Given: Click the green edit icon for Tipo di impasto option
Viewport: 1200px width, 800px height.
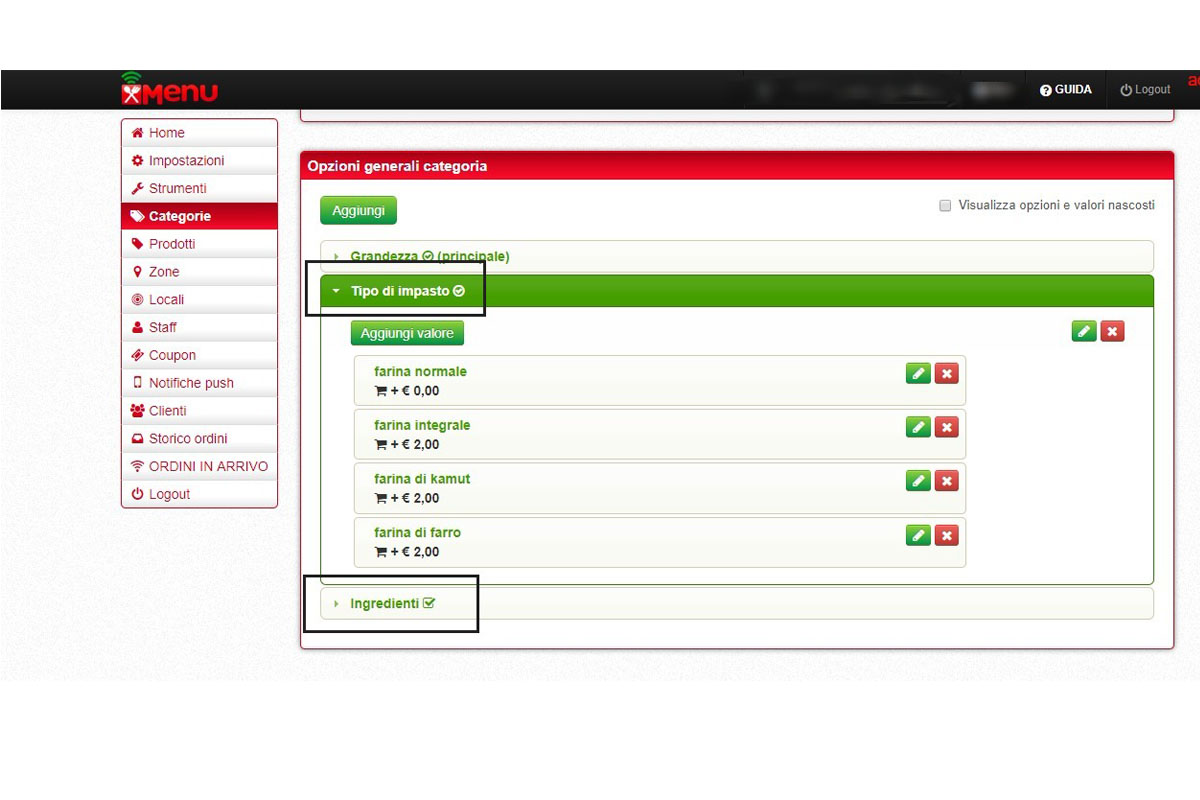Looking at the screenshot, I should coord(1084,331).
